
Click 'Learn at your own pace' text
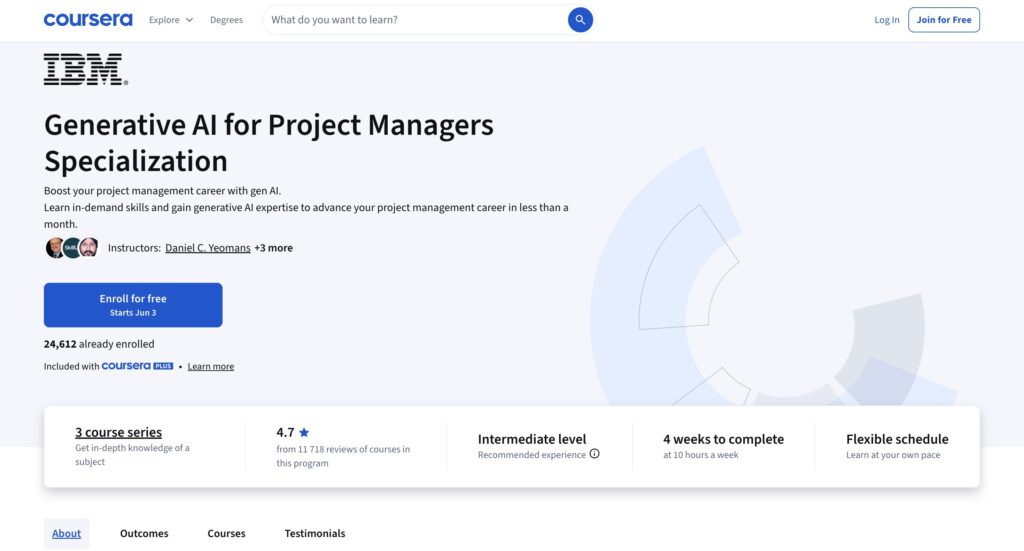click(893, 455)
